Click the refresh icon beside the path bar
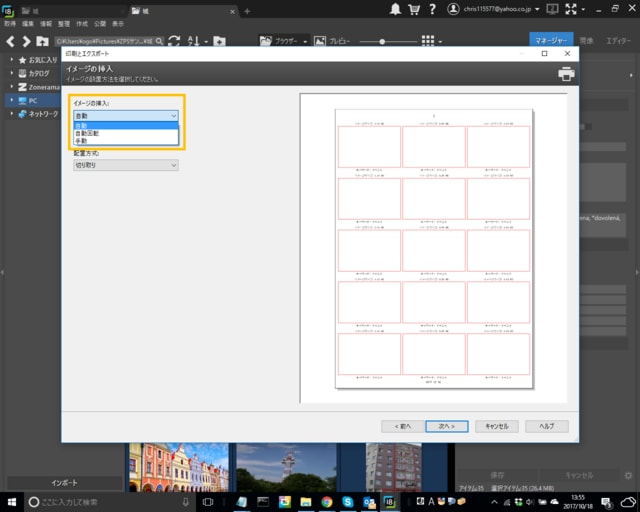 coord(174,42)
